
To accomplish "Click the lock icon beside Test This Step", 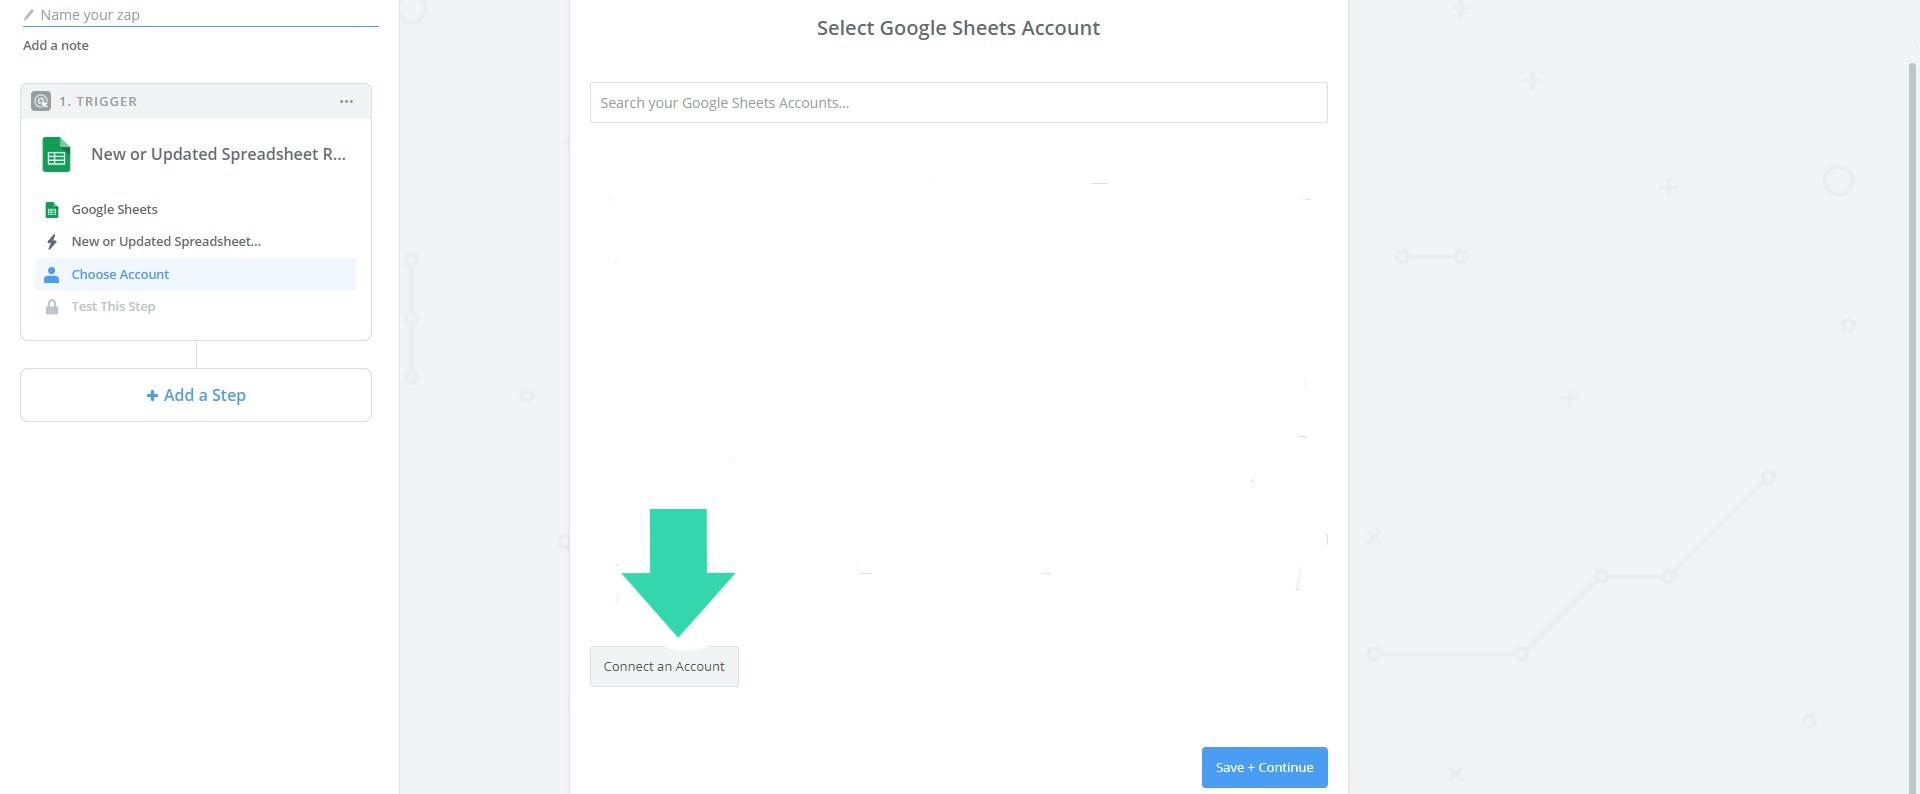I will (x=52, y=307).
